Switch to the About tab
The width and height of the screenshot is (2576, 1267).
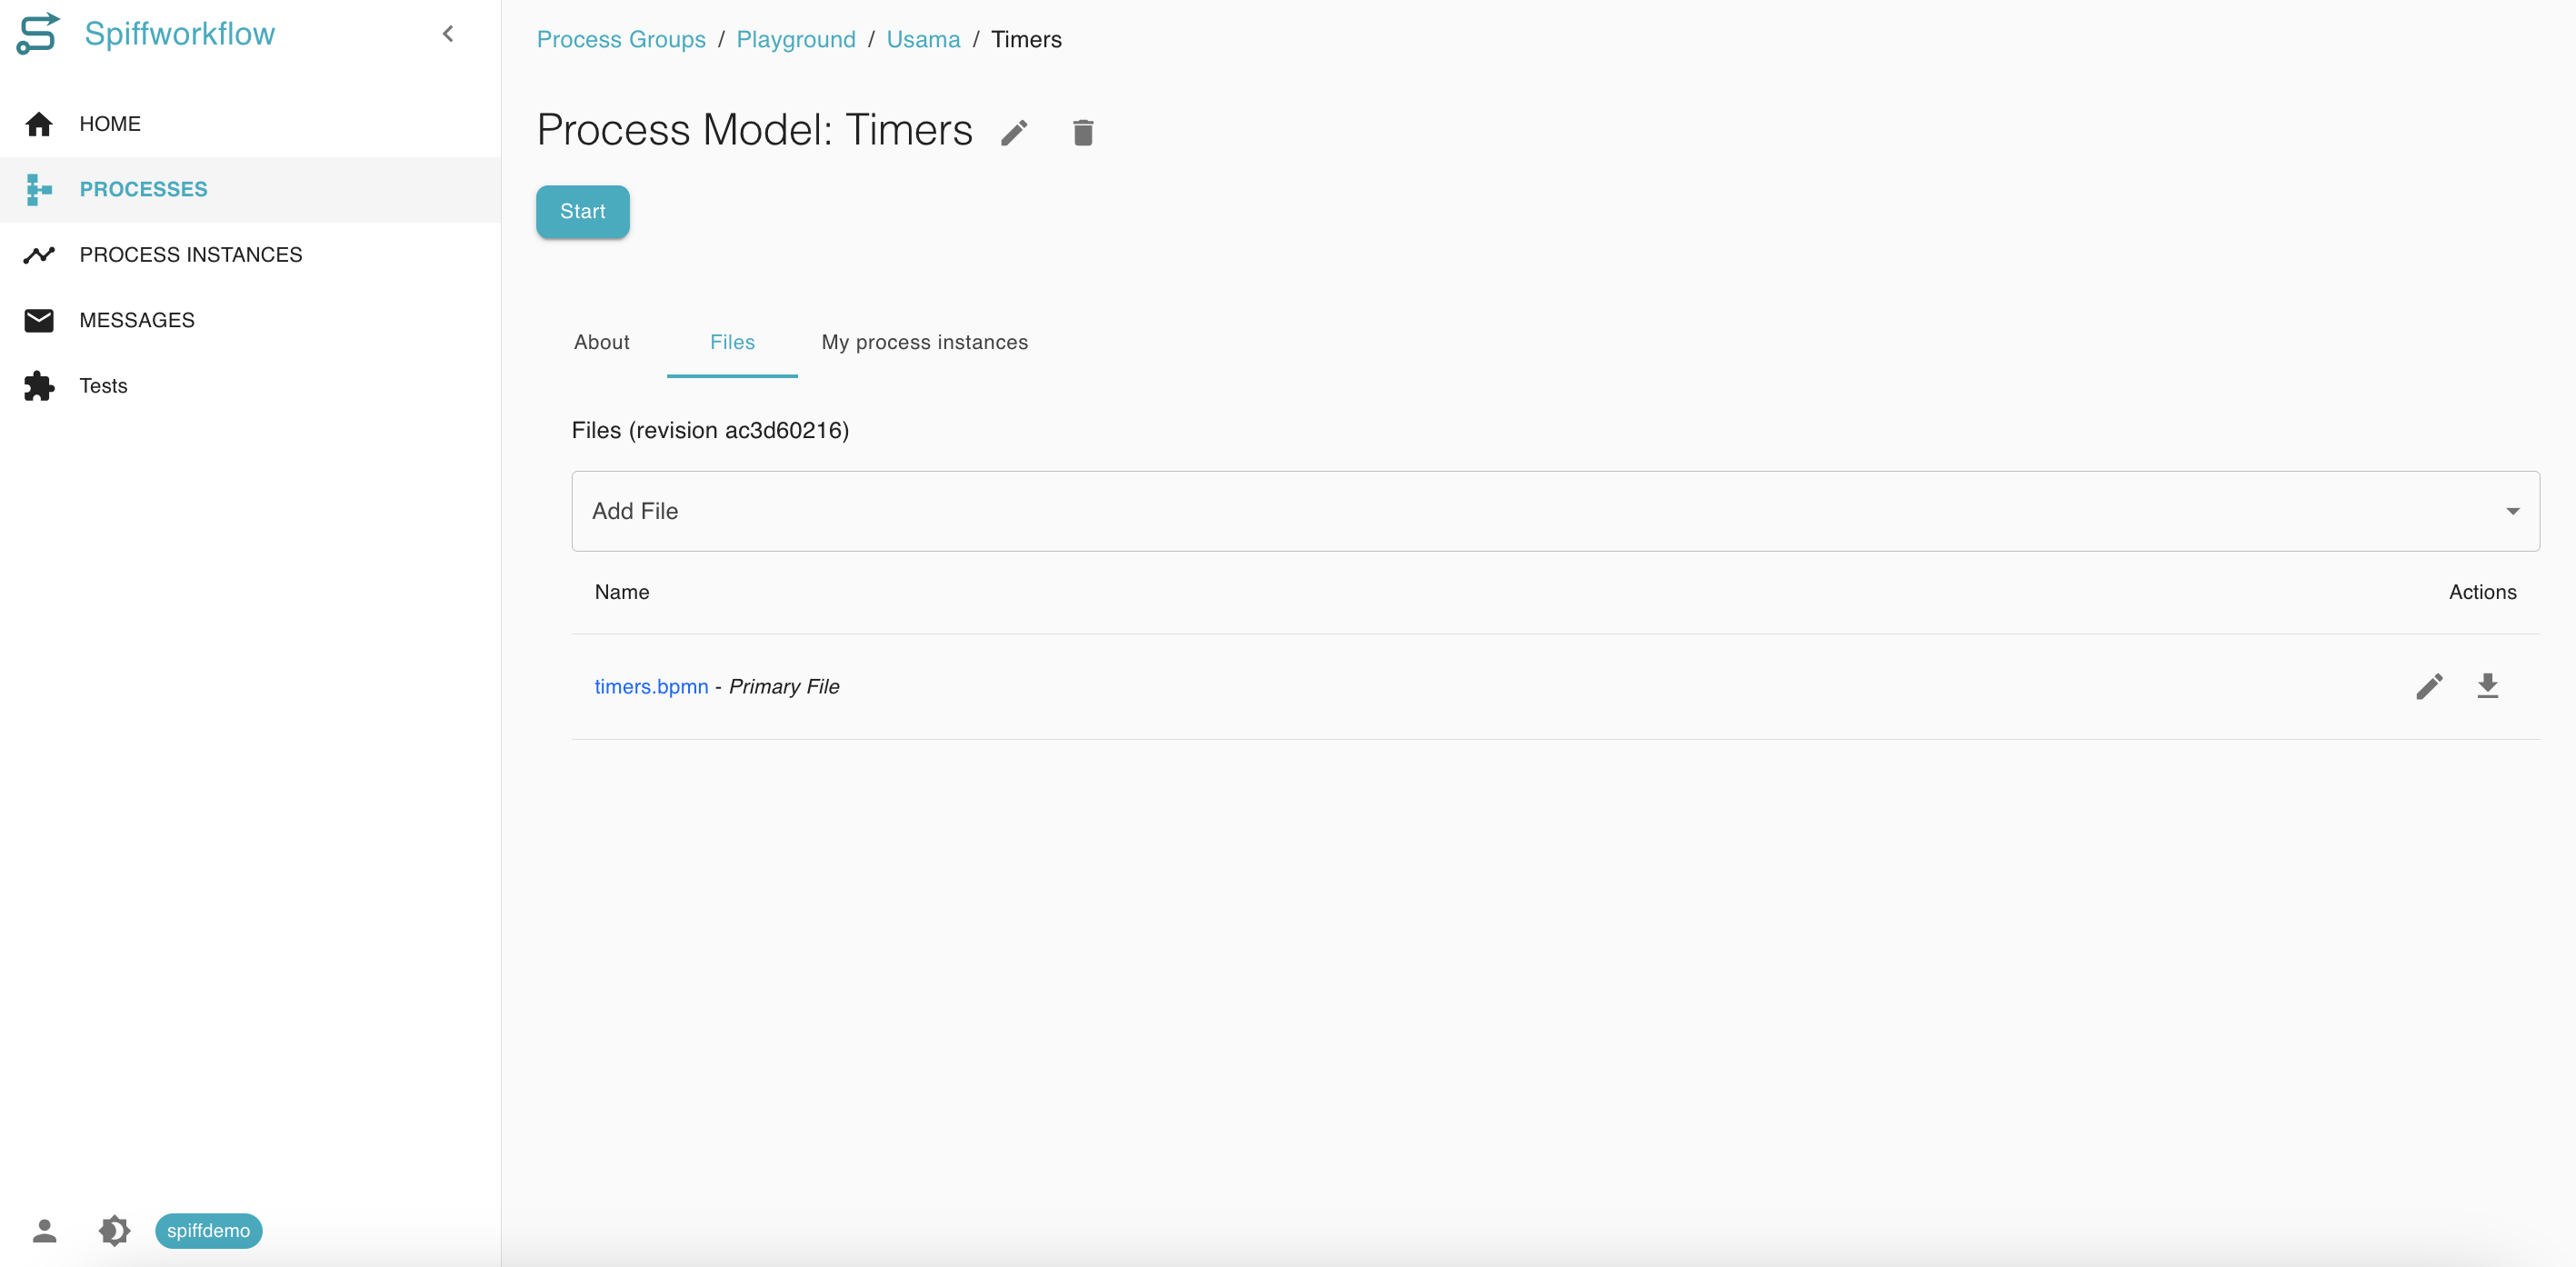pyautogui.click(x=602, y=342)
